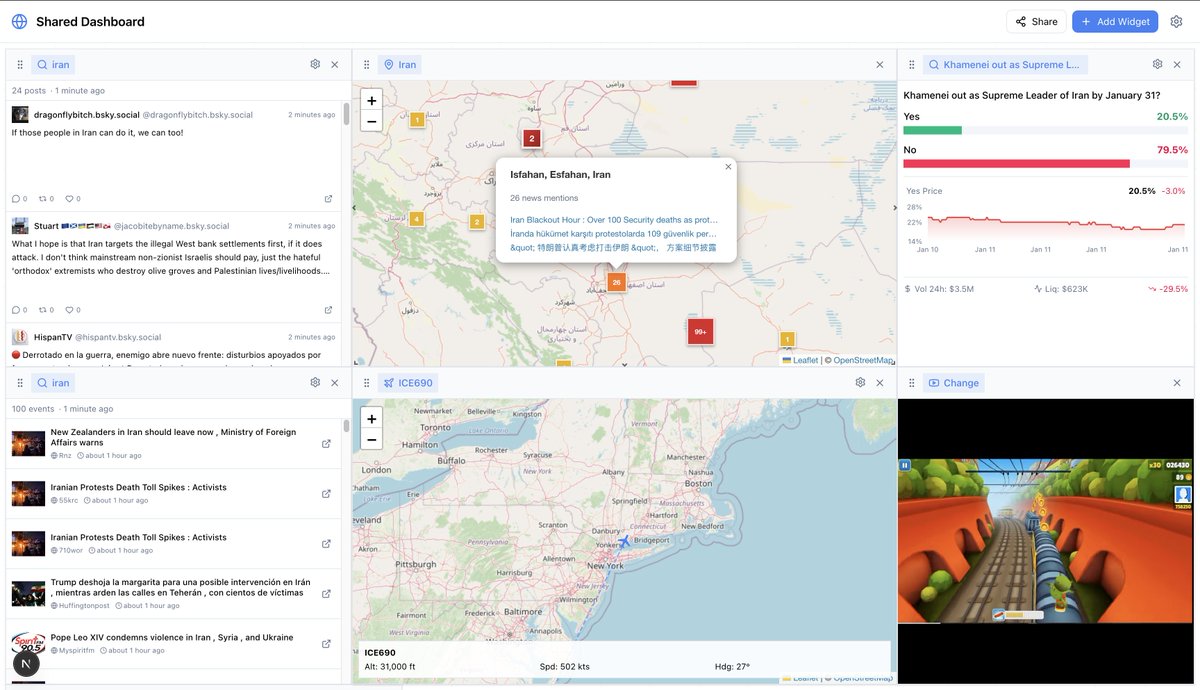Close the top iran posts widget

(335, 64)
